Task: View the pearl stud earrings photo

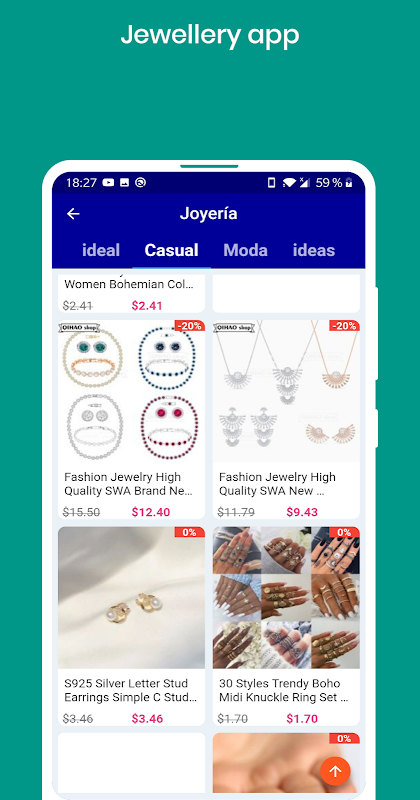Action: [132, 597]
